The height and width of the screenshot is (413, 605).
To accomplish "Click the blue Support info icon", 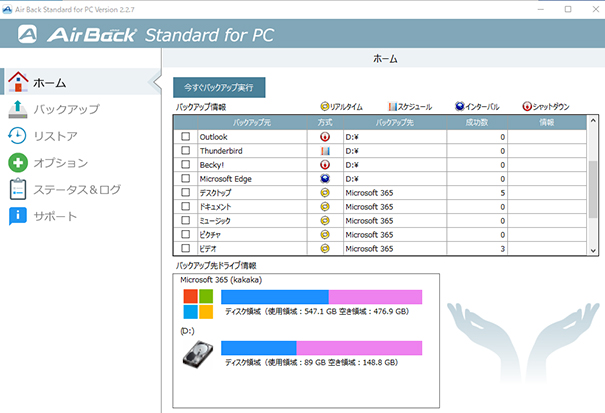I will [18, 216].
